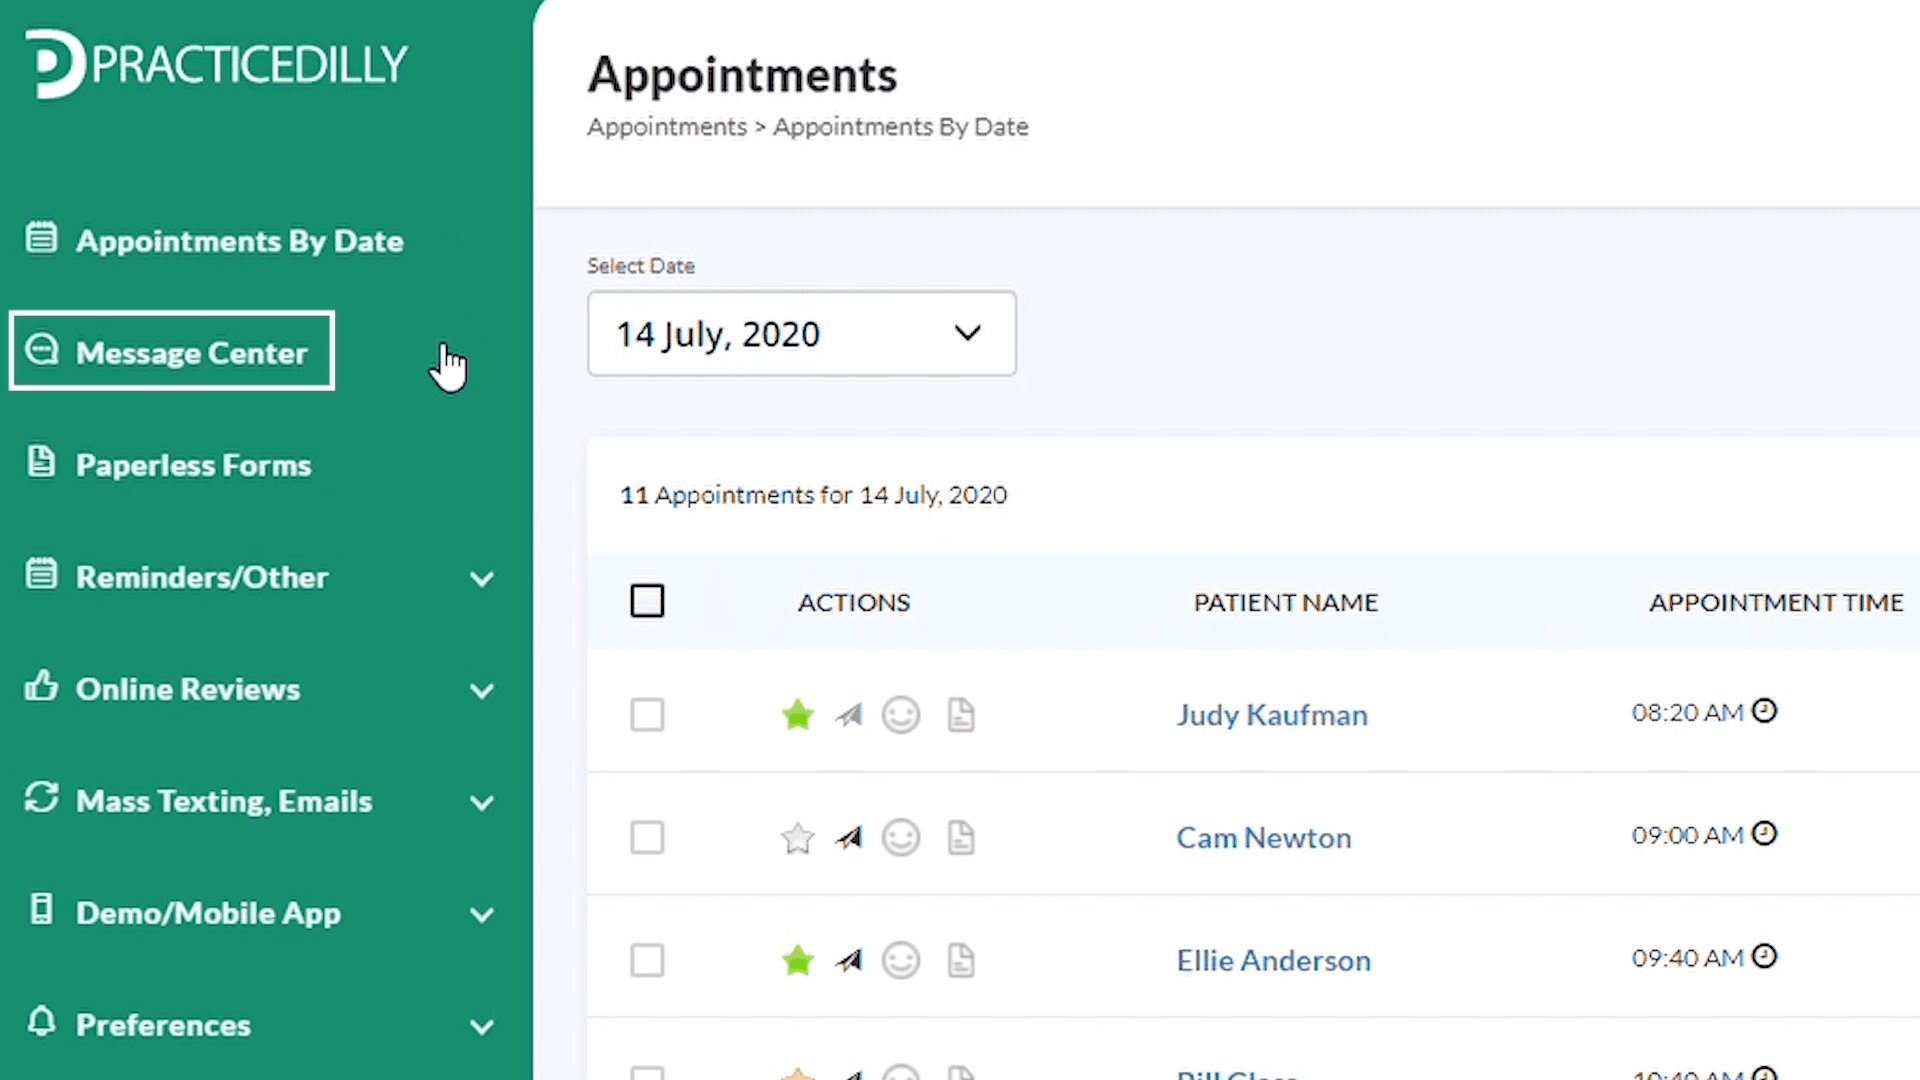
Task: Click the 08:20 AM appointment time
Action: pos(1688,712)
